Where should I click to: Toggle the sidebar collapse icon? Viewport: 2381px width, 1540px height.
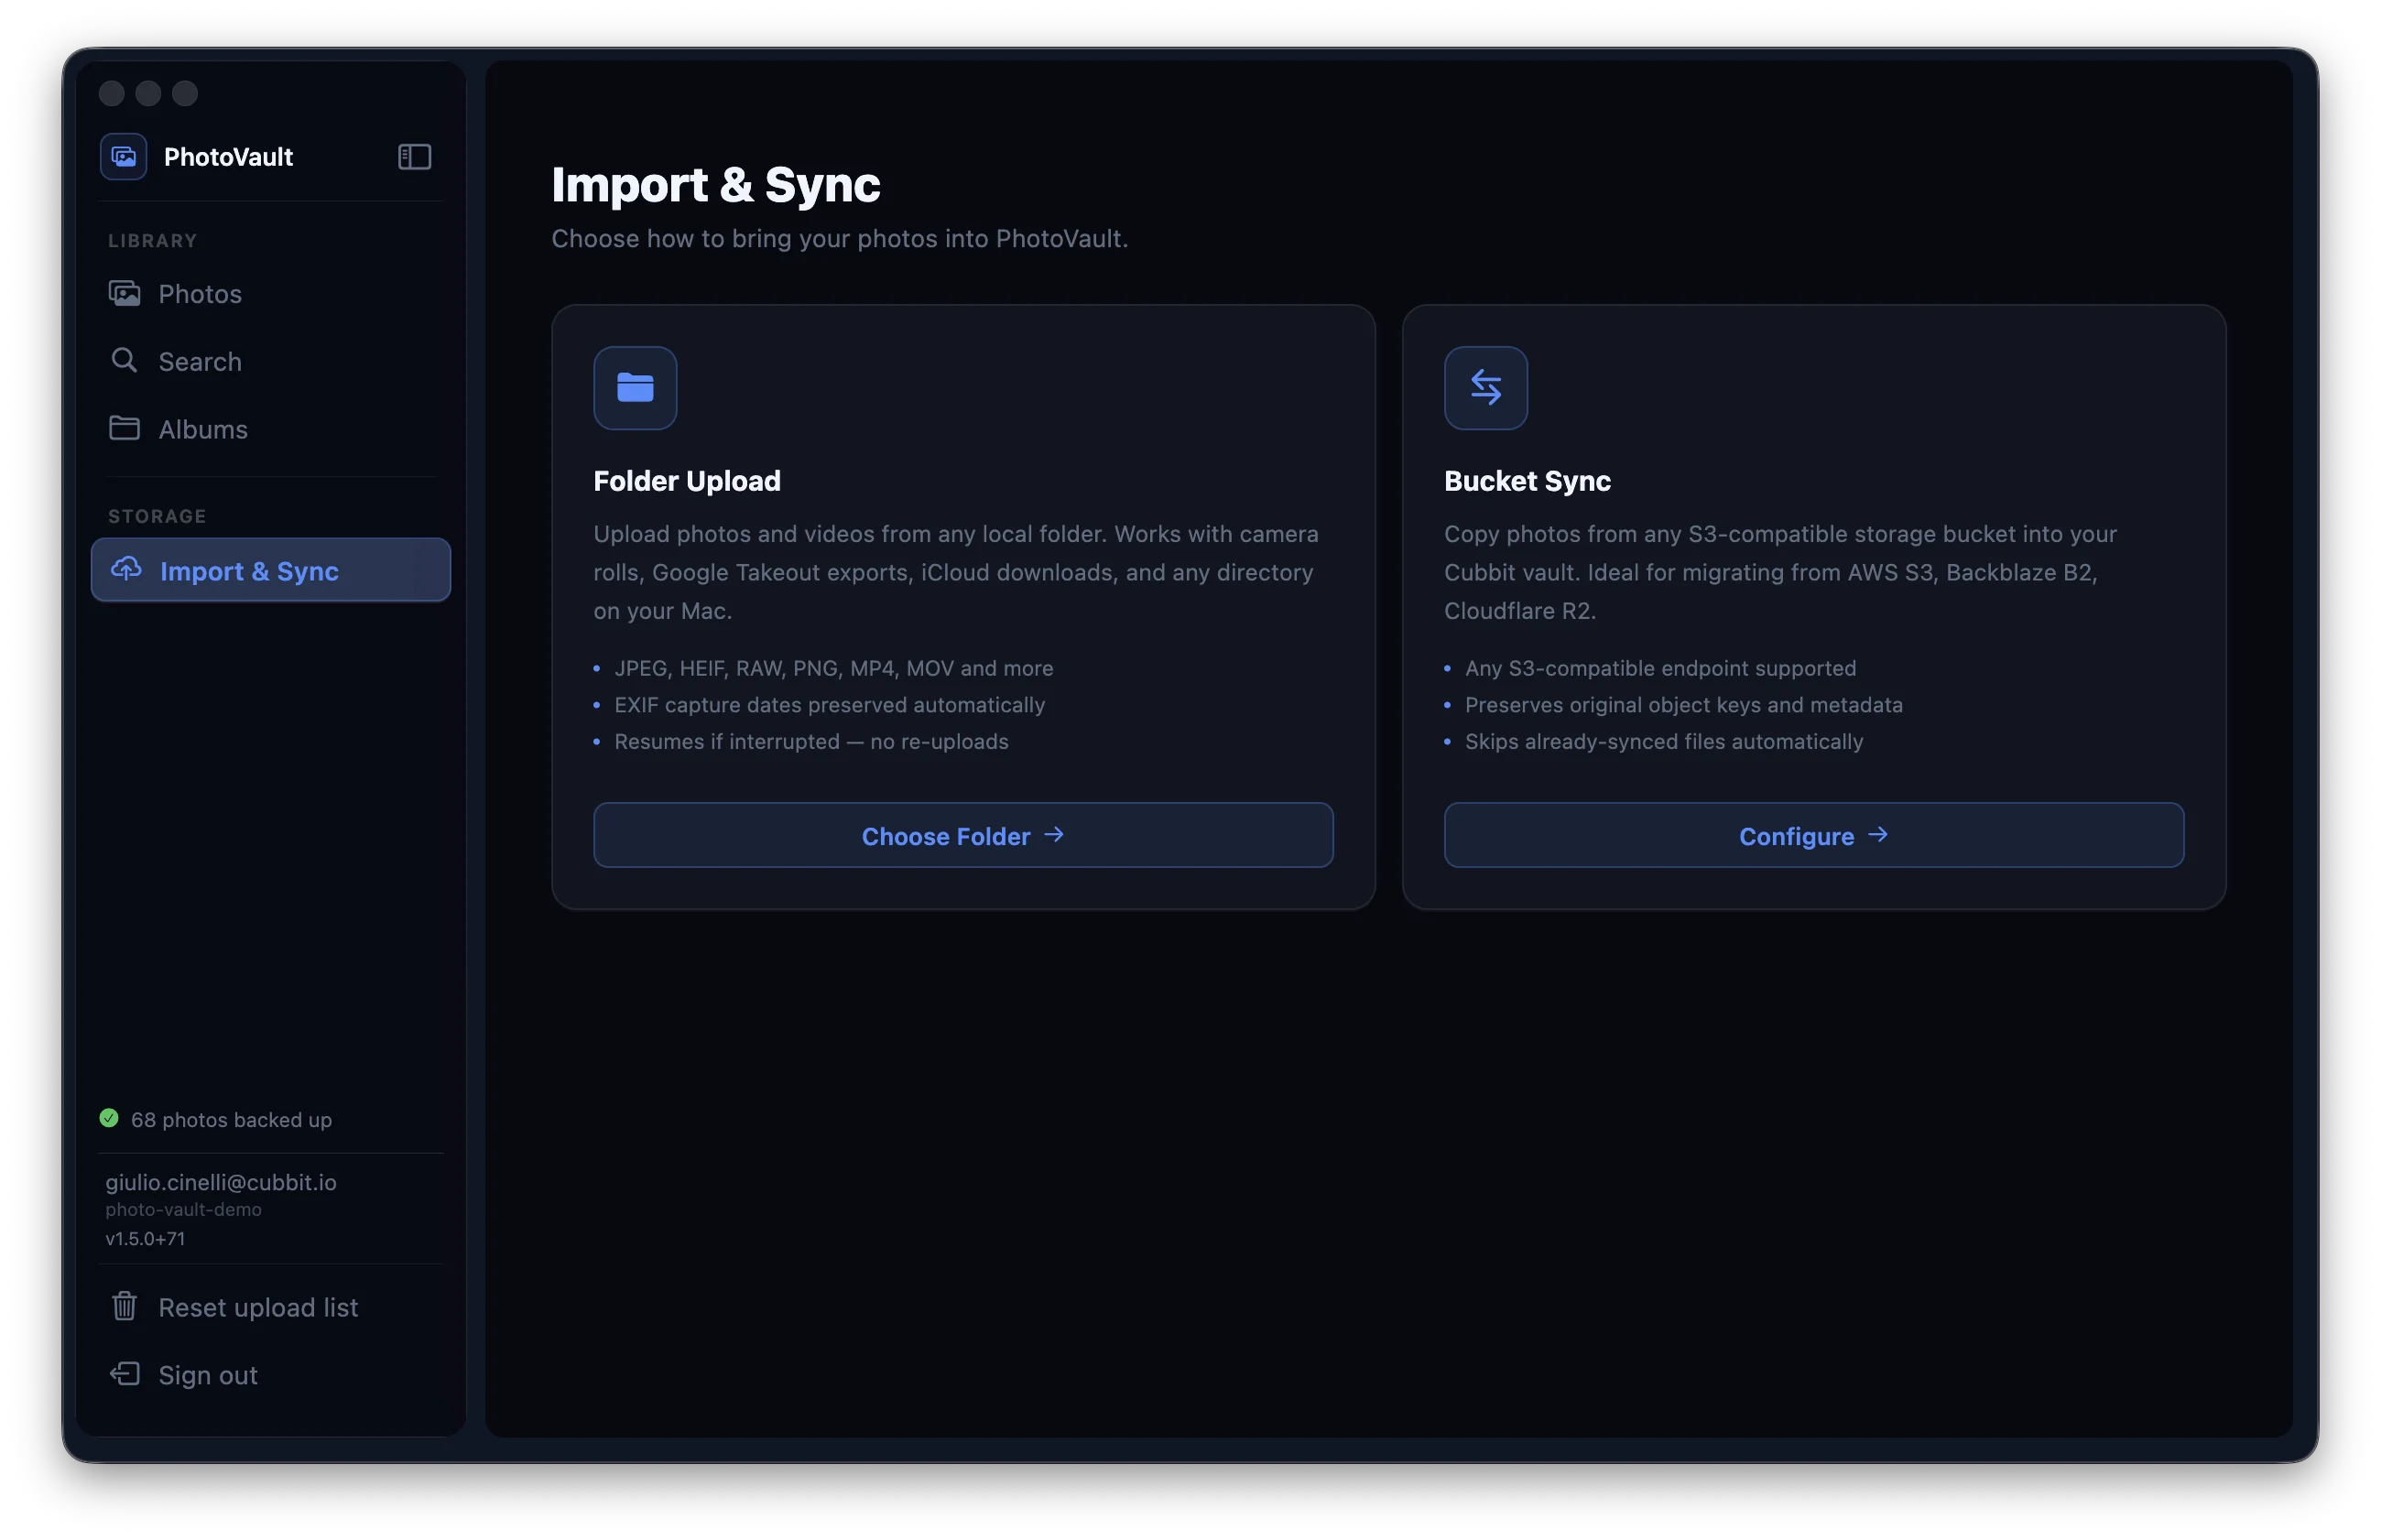click(414, 157)
